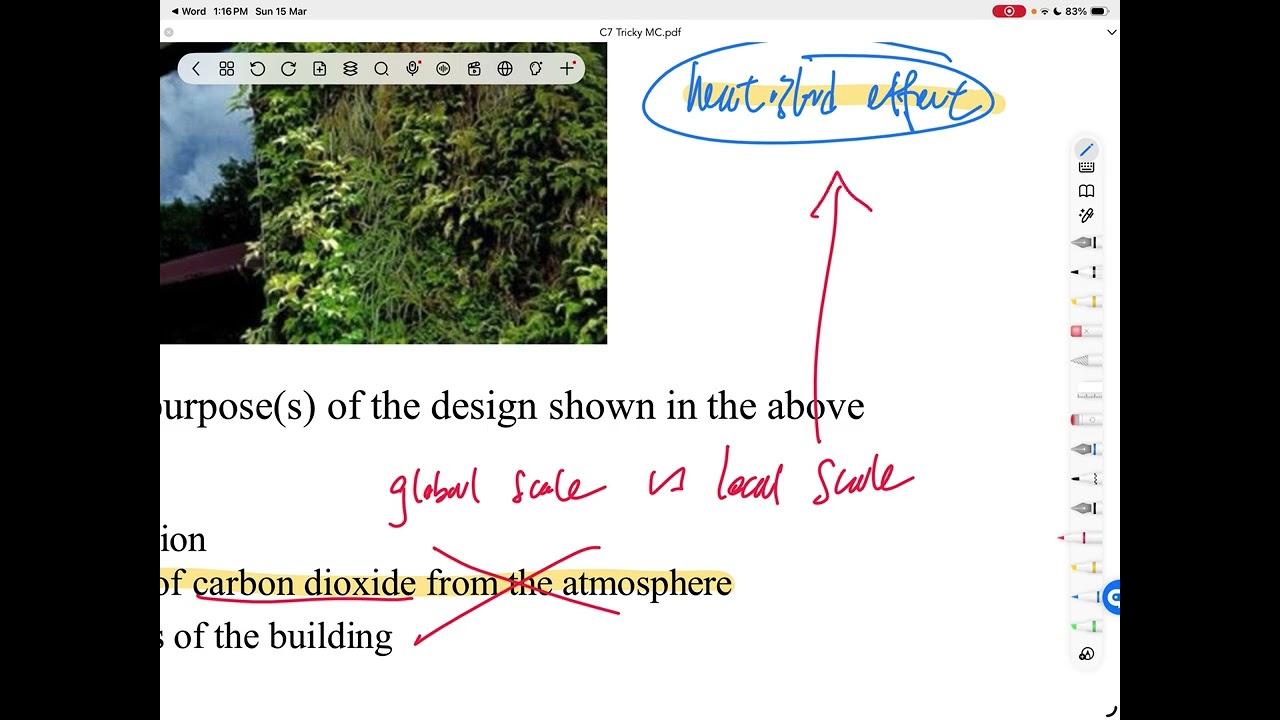
Task: Select the hatched pencil tool
Action: tap(1086, 360)
